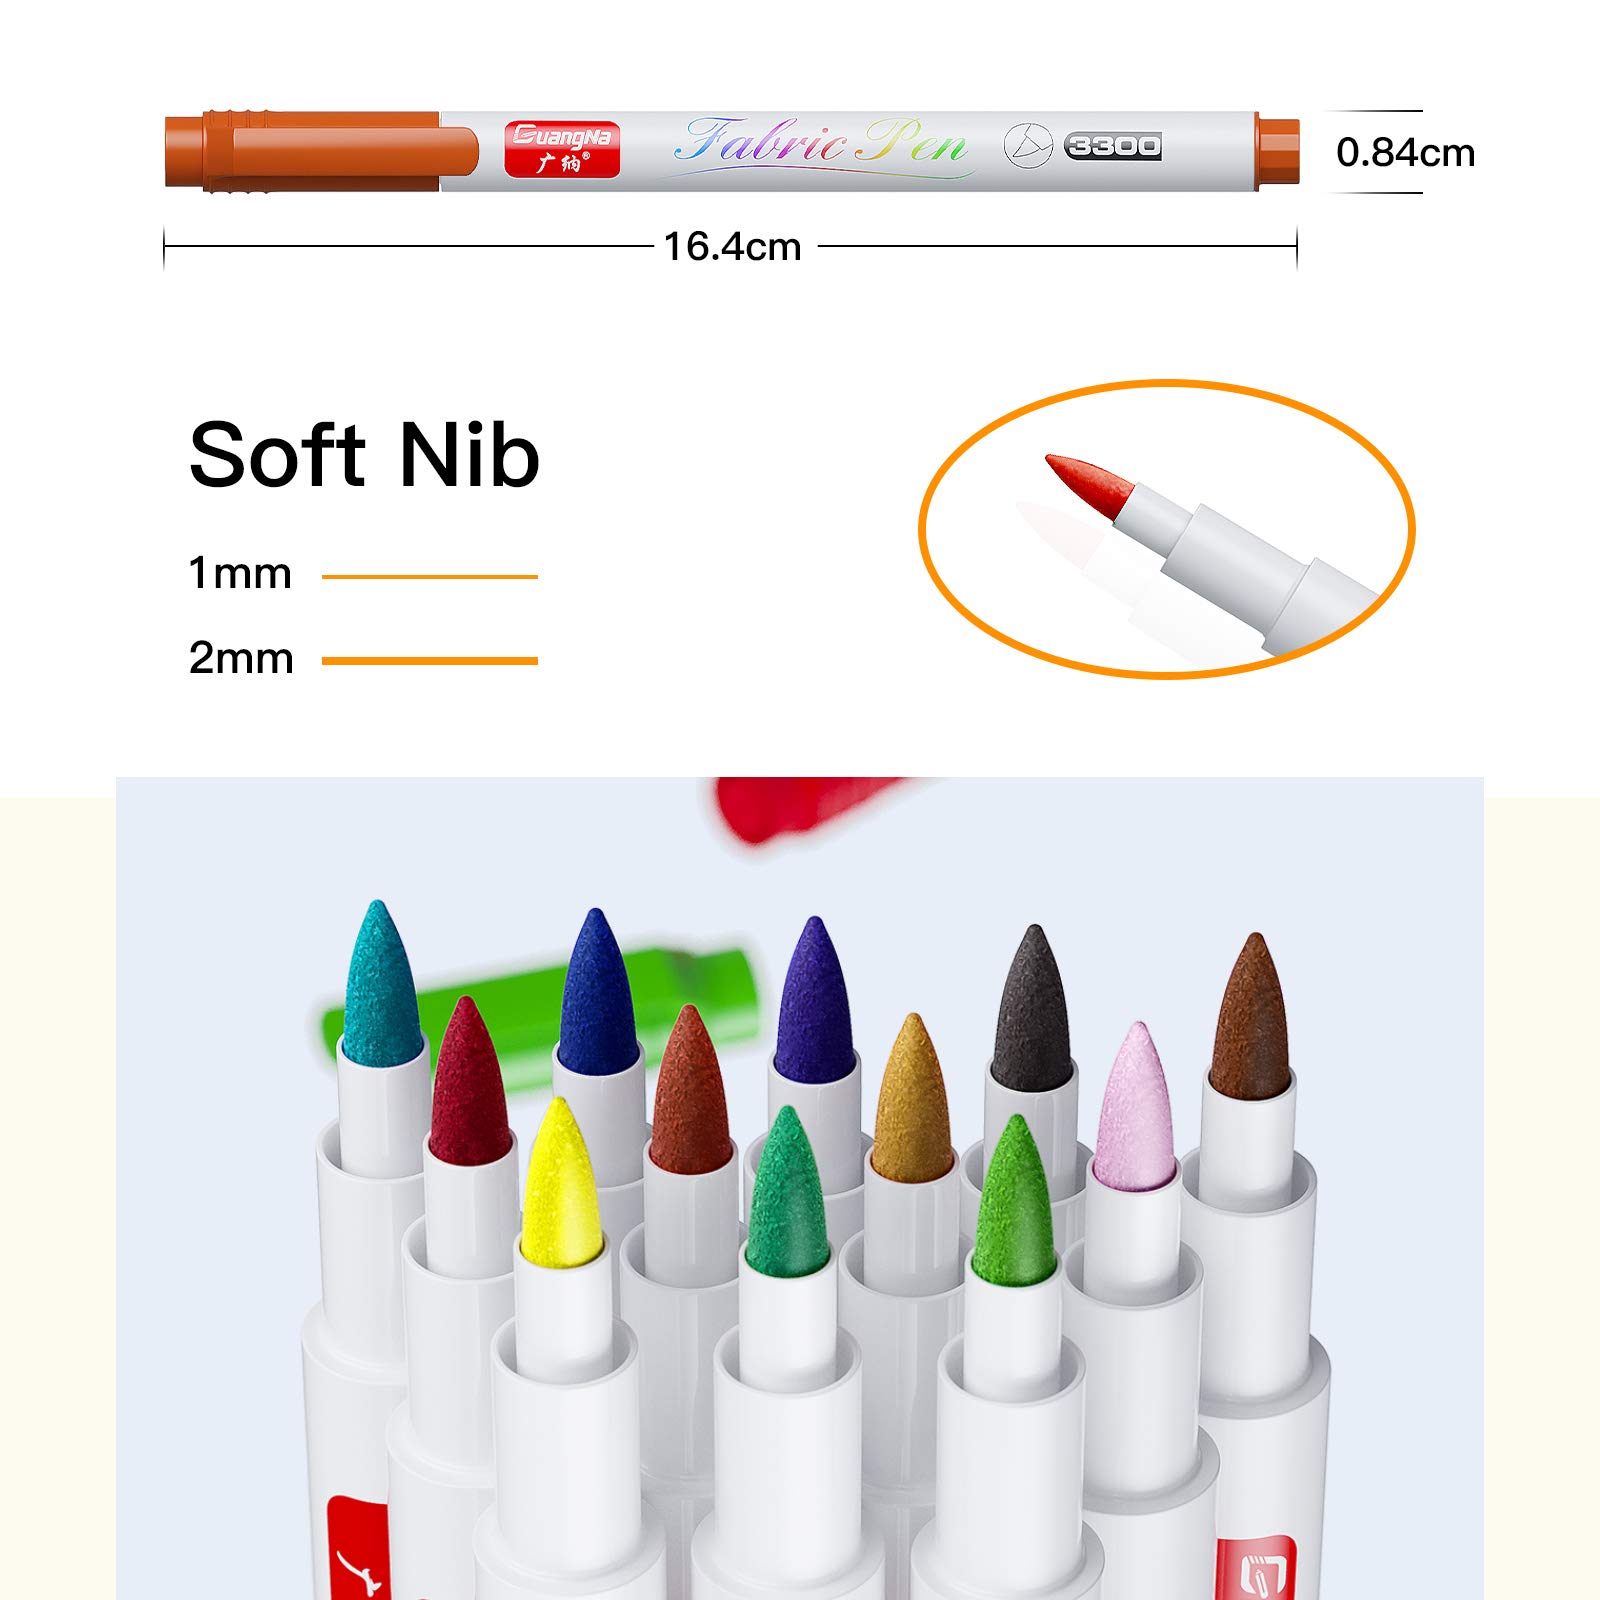Select the black marker tip
This screenshot has height=1600, width=1600.
(1033, 1008)
